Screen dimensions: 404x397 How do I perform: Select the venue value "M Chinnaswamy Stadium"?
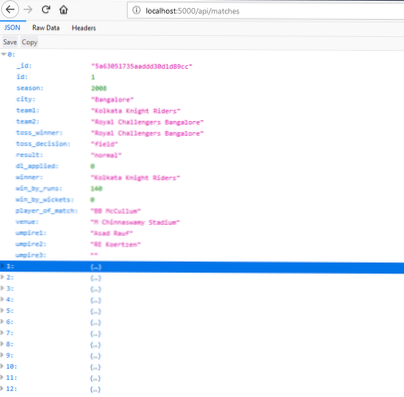(x=135, y=222)
